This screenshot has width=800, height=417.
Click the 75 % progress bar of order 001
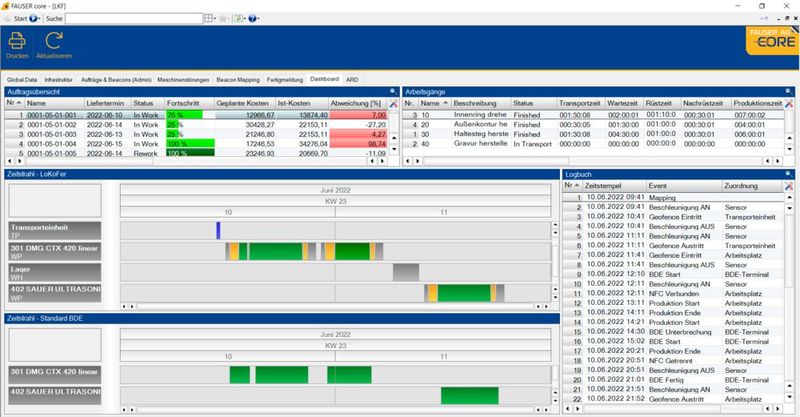[184, 115]
